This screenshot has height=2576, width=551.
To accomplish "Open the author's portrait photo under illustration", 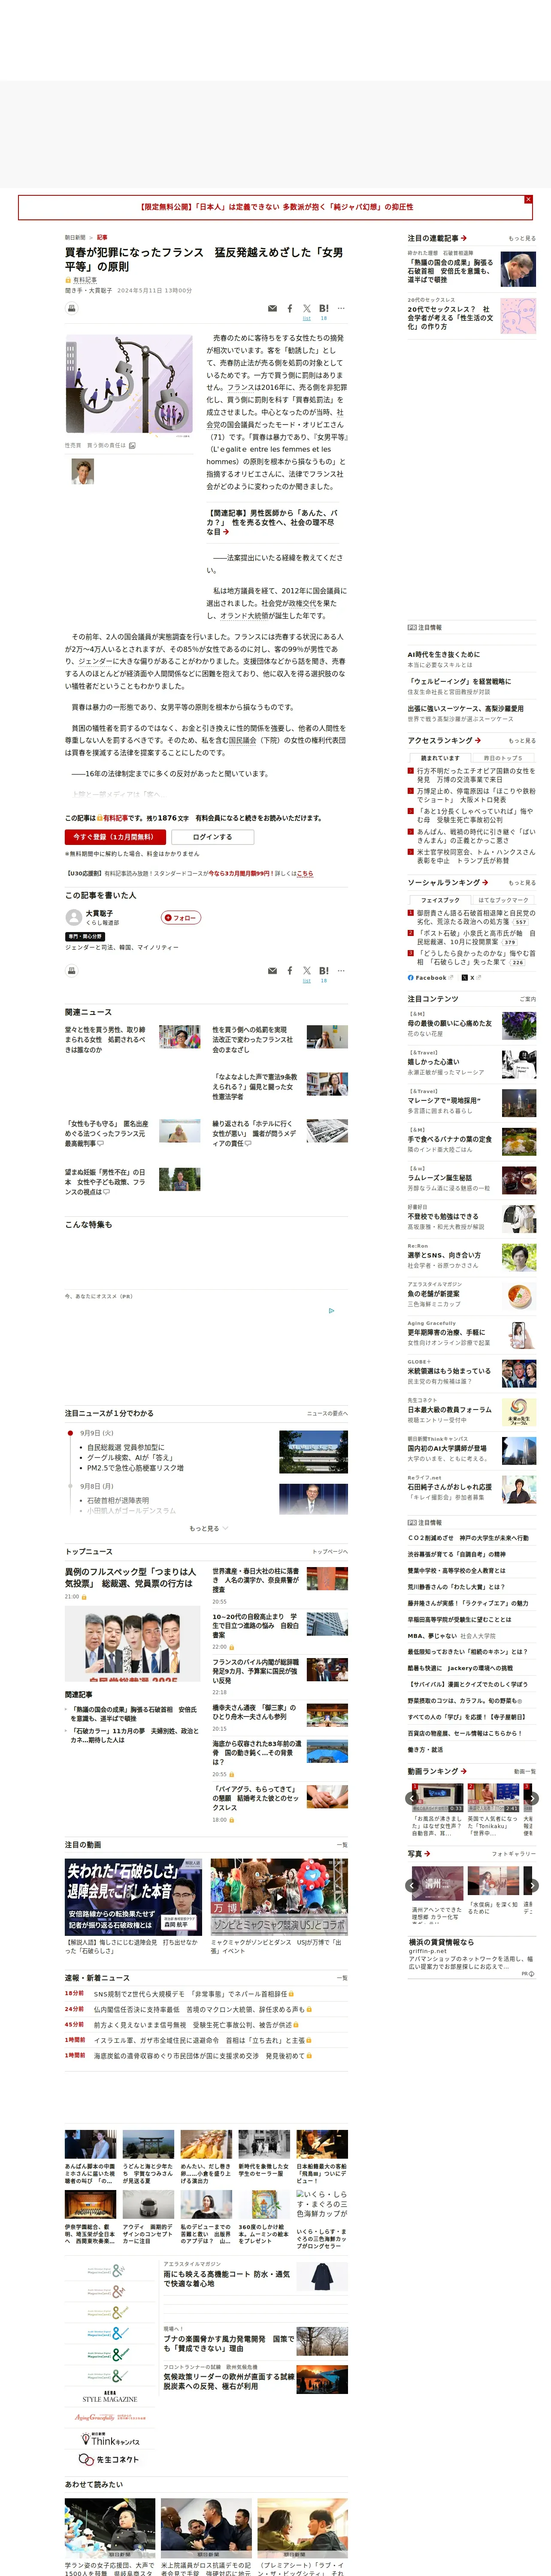I will tap(82, 470).
